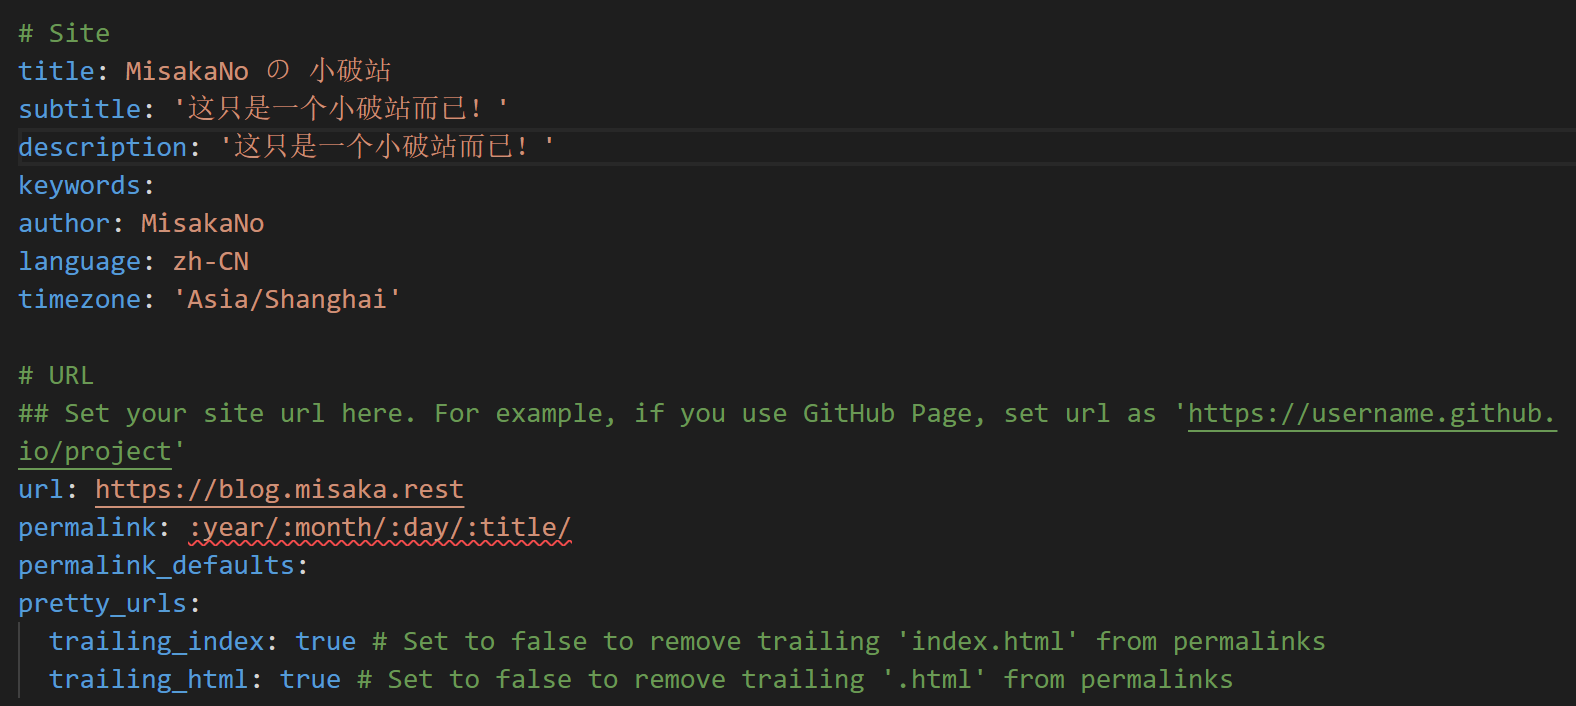The width and height of the screenshot is (1576, 706).
Task: Click the pretty_urls key
Action: pos(103,603)
